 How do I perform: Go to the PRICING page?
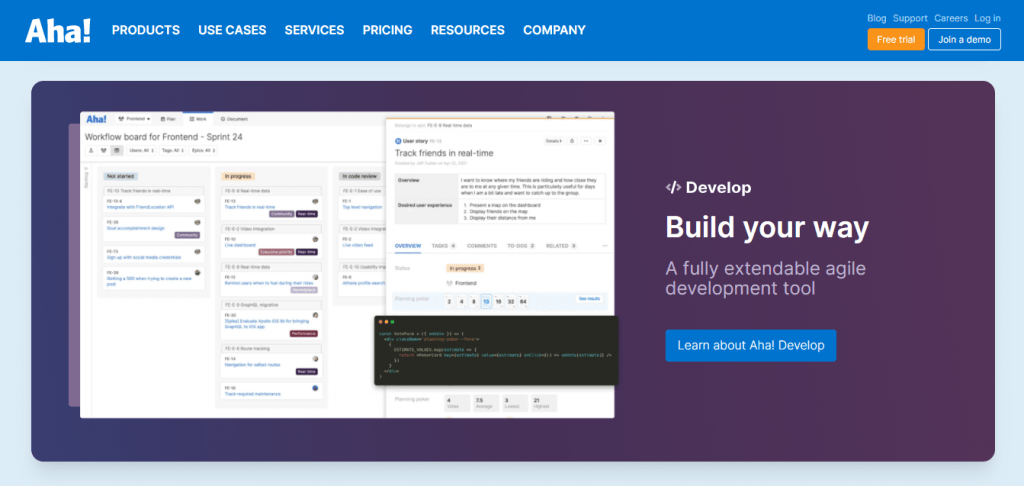[388, 30]
